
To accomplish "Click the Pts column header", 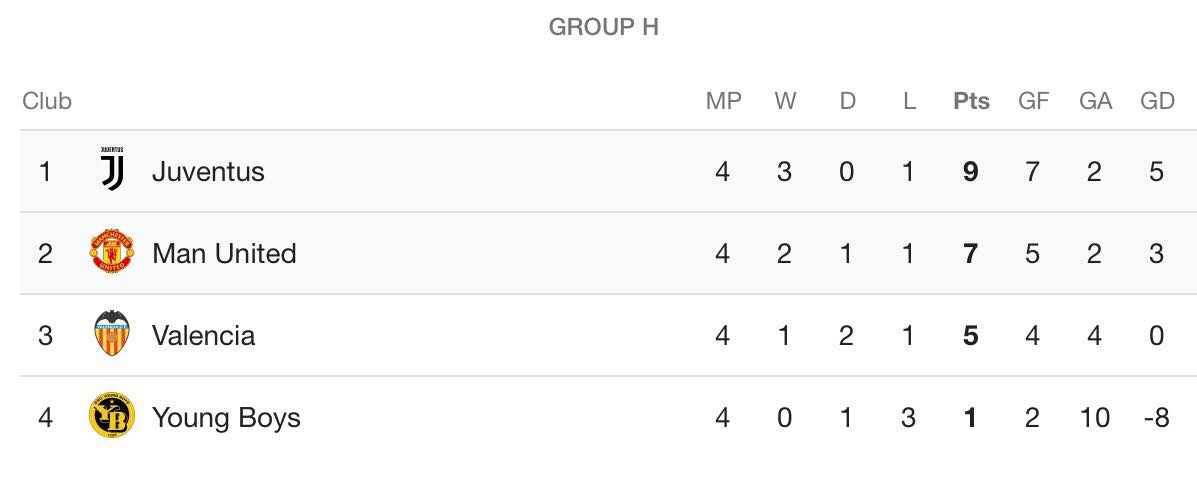I will pos(972,101).
